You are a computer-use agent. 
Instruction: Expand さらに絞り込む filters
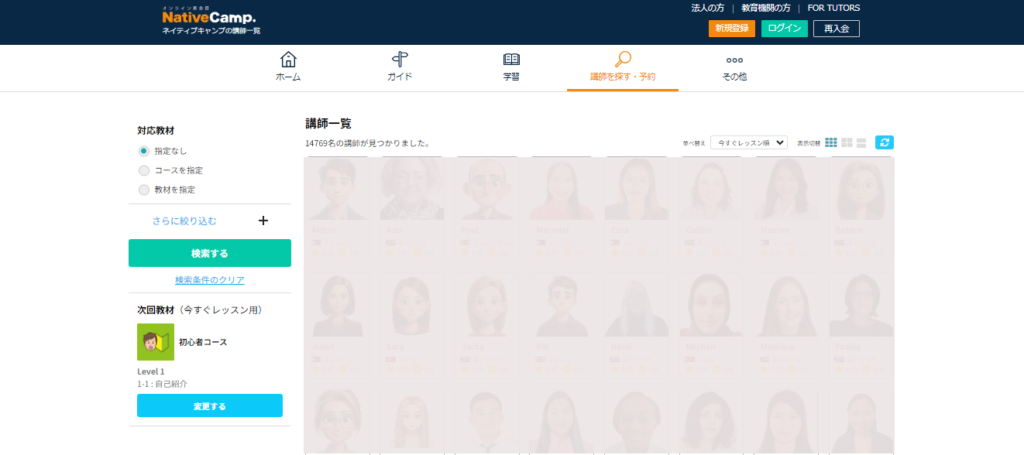[x=184, y=221]
